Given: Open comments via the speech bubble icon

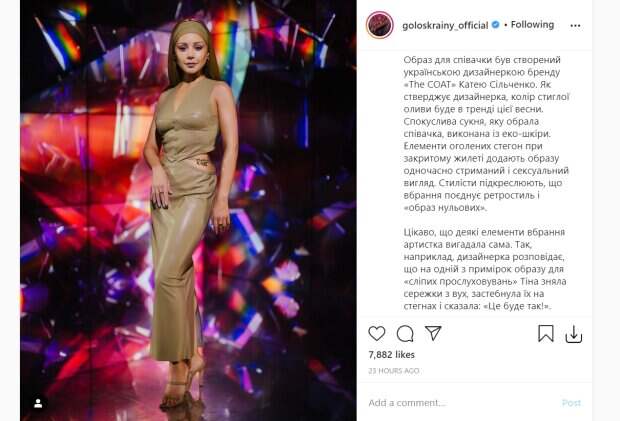Looking at the screenshot, I should point(405,334).
